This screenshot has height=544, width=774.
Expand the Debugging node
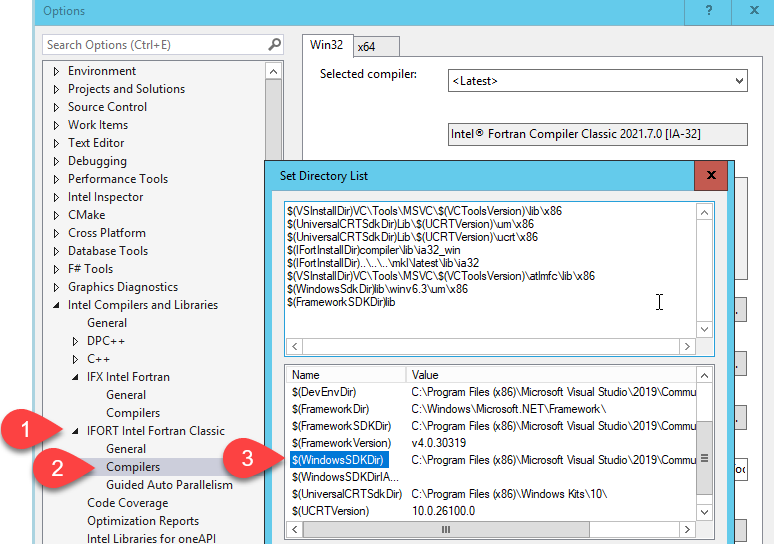click(x=56, y=161)
